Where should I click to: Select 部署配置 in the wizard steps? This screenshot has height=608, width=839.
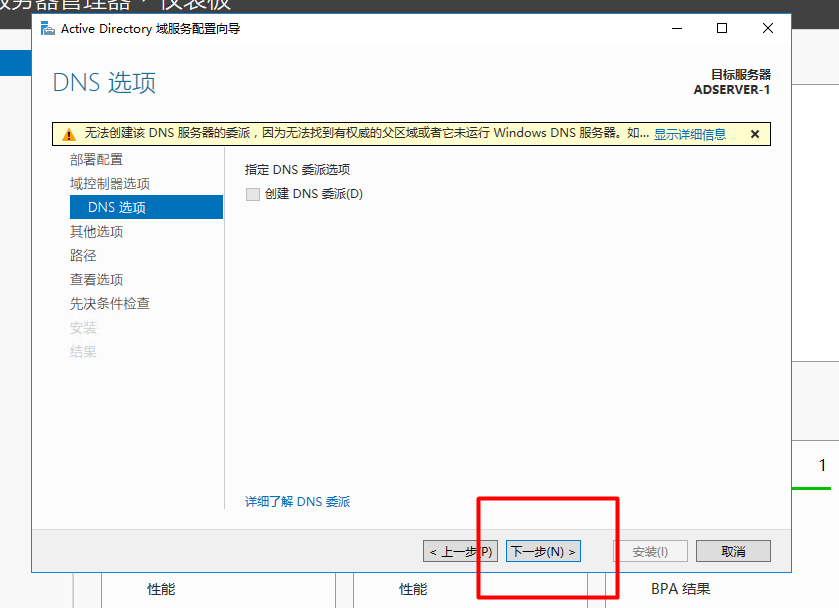click(x=96, y=159)
